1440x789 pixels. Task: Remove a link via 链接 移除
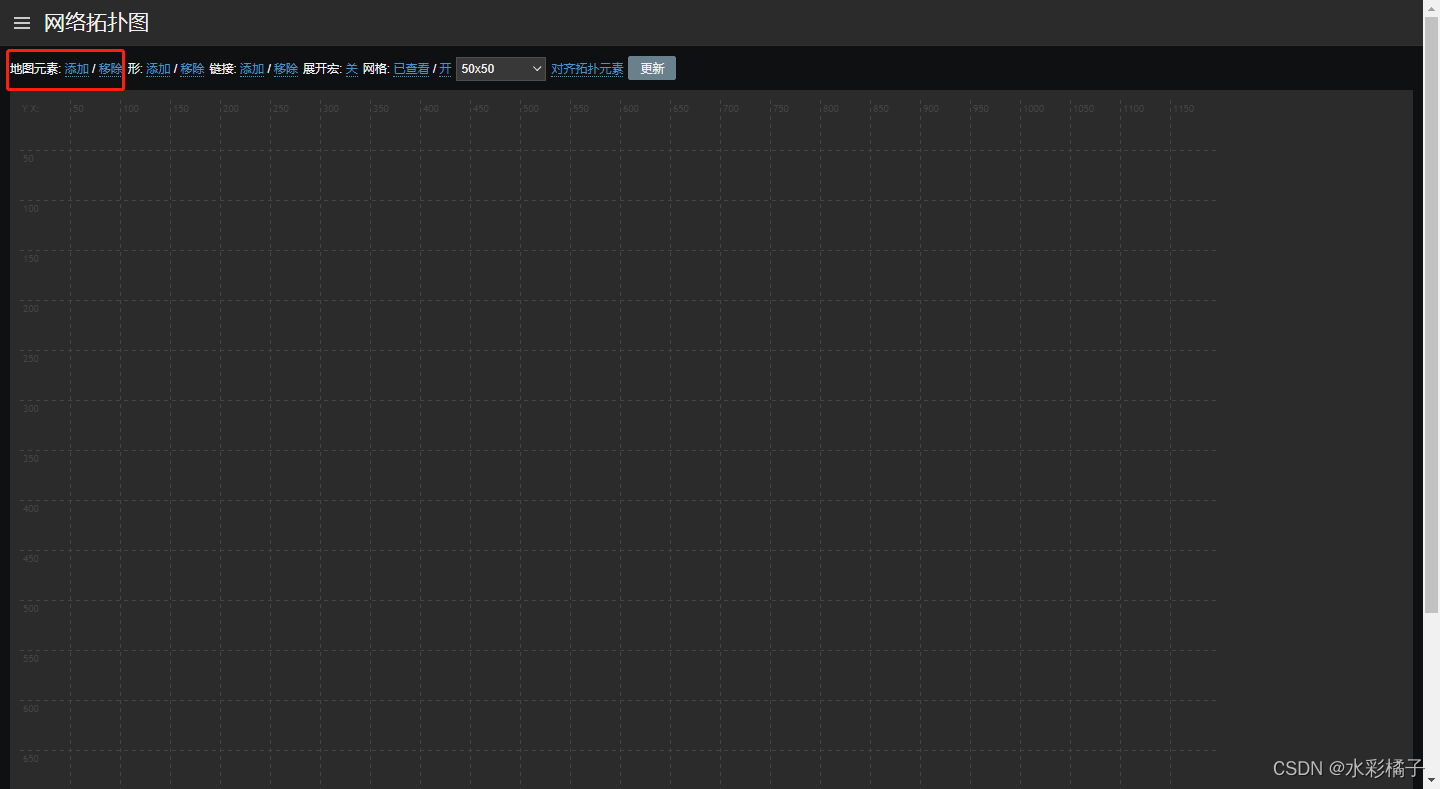(286, 69)
